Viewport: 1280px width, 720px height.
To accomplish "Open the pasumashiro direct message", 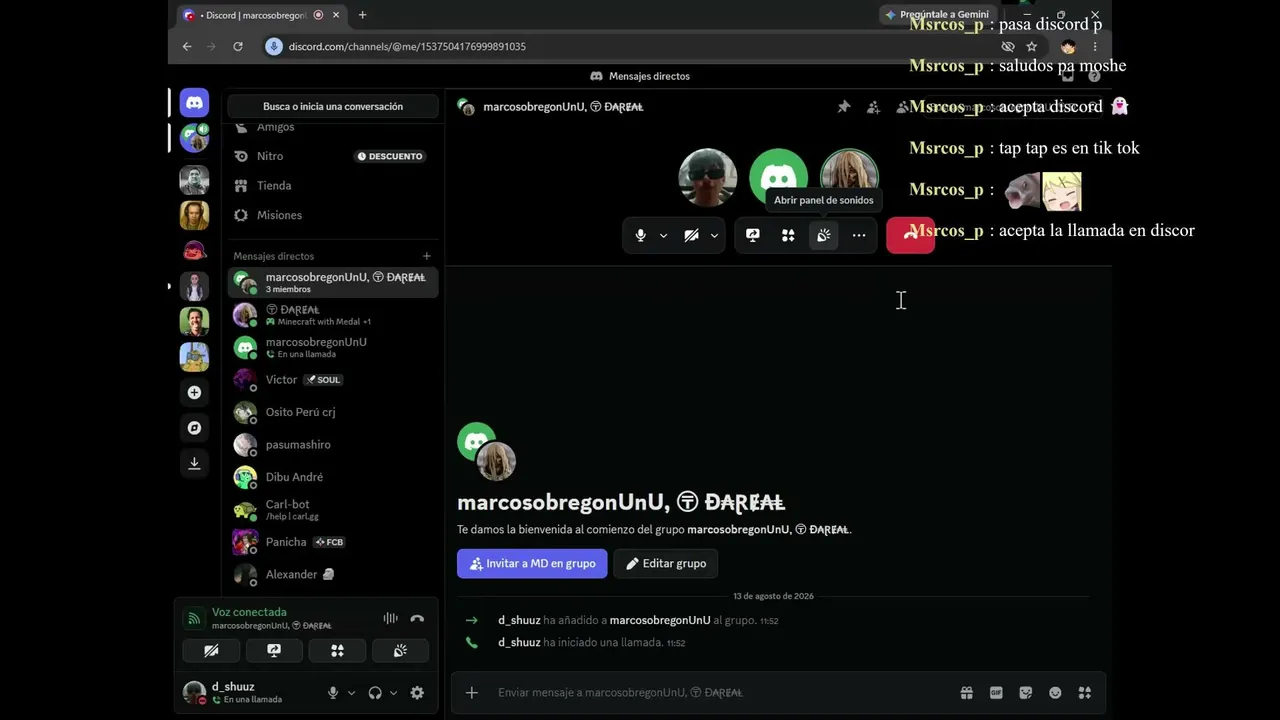I will click(x=333, y=445).
